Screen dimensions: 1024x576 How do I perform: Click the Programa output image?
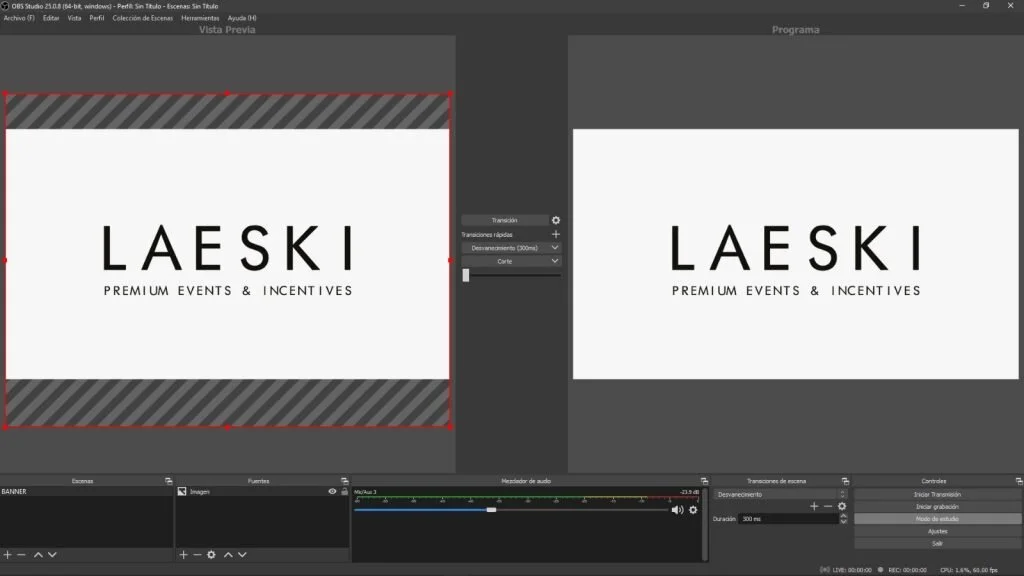click(x=795, y=254)
